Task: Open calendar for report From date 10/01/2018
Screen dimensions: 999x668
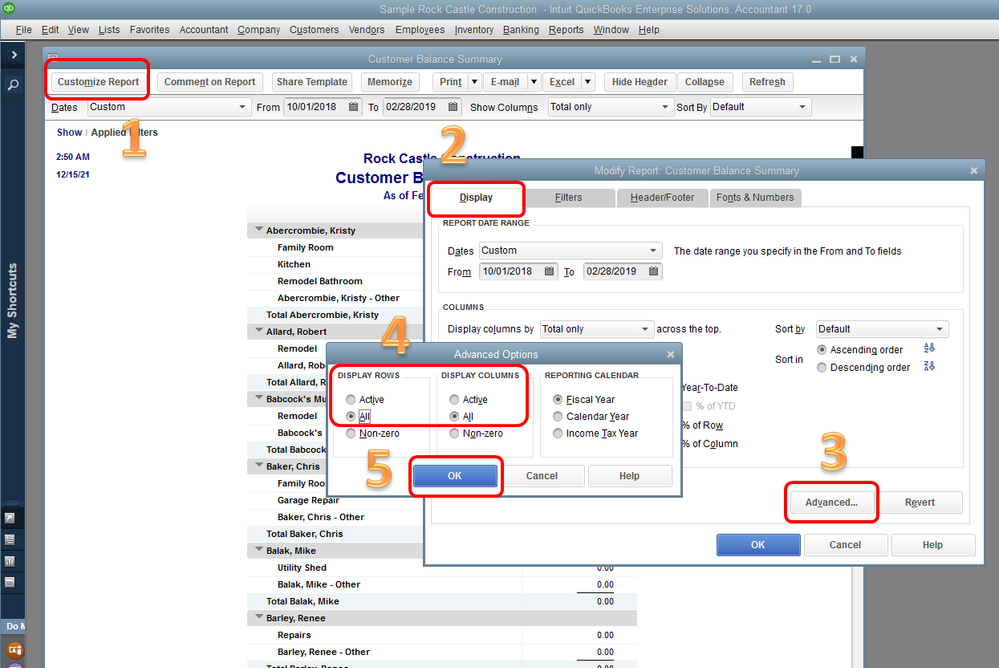Action: [354, 107]
